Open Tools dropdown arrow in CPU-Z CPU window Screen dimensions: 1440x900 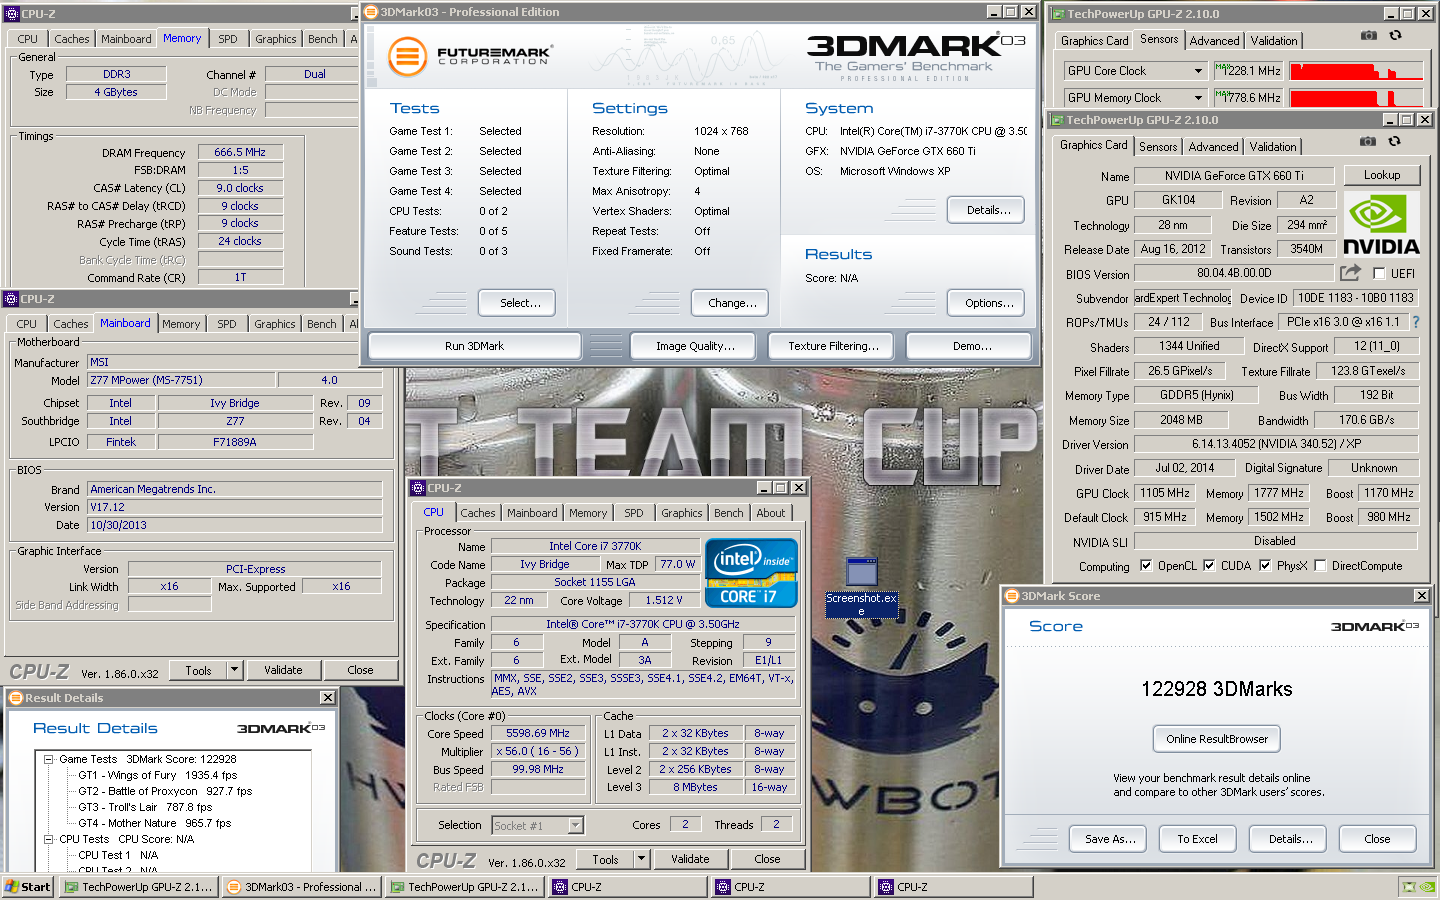pyautogui.click(x=642, y=859)
